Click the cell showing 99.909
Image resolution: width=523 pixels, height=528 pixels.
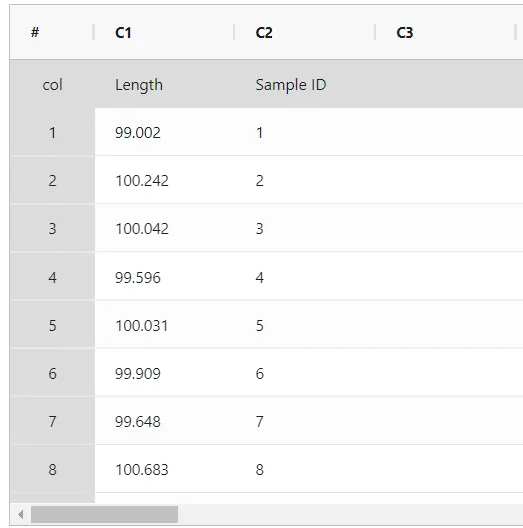(165, 373)
